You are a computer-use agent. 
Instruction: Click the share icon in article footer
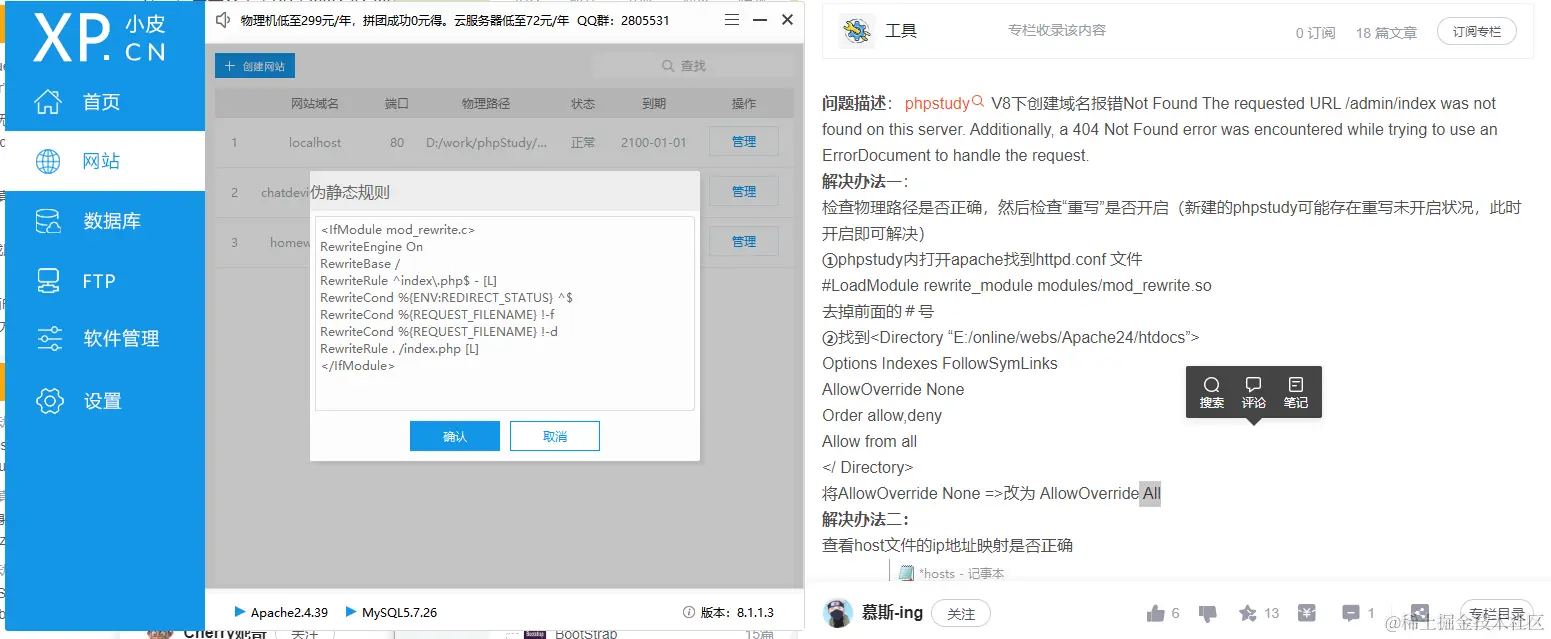click(x=1419, y=613)
